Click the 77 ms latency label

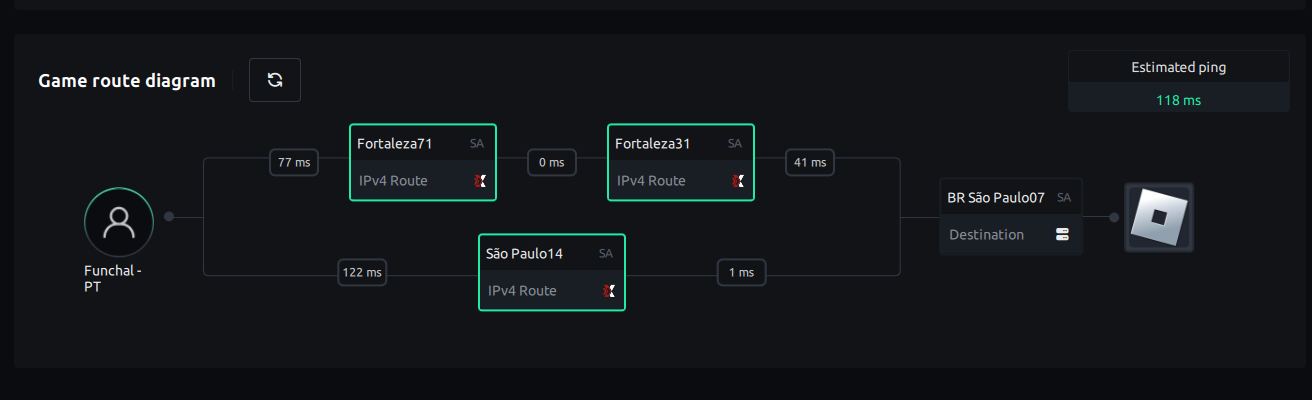pyautogui.click(x=294, y=162)
